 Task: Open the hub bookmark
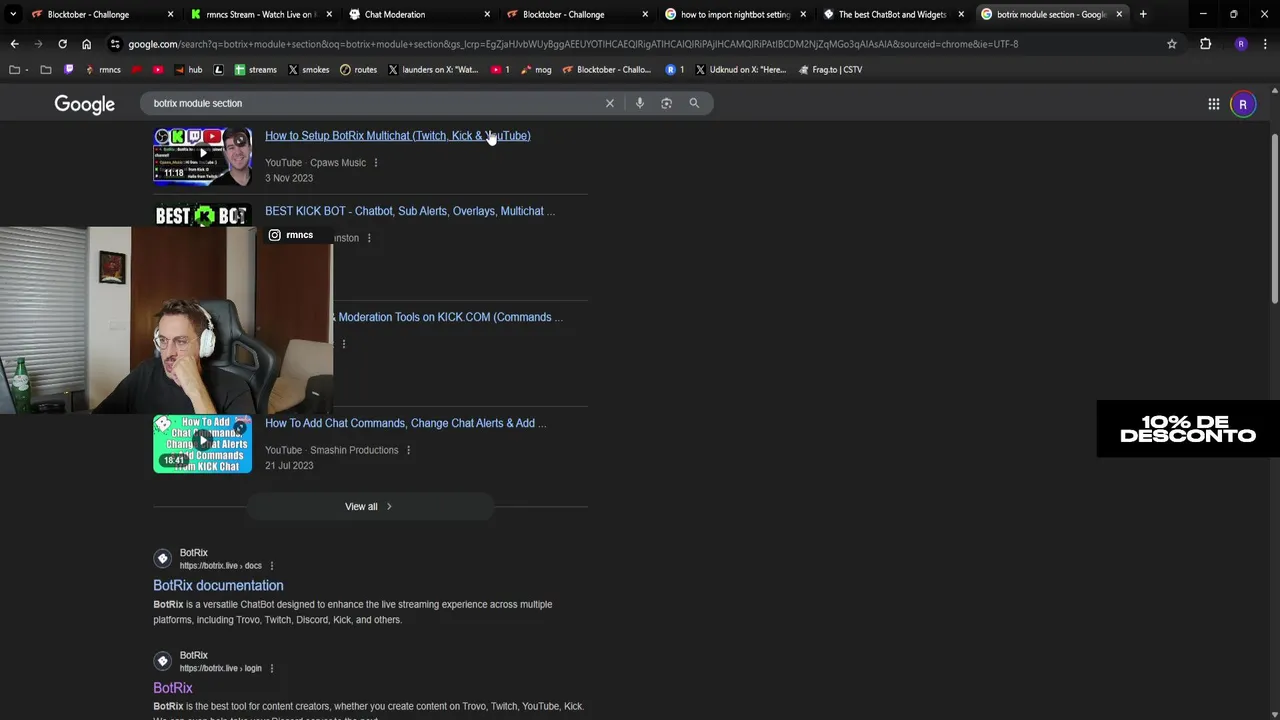click(188, 70)
